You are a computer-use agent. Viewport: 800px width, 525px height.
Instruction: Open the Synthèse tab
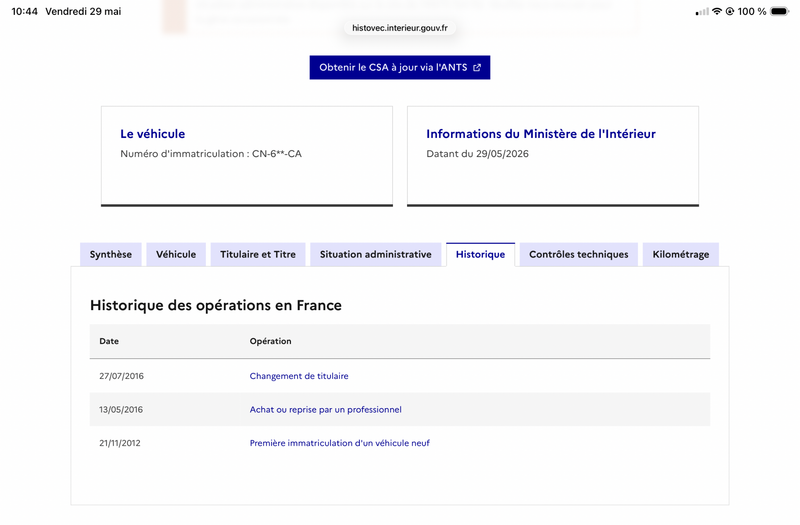click(x=111, y=254)
